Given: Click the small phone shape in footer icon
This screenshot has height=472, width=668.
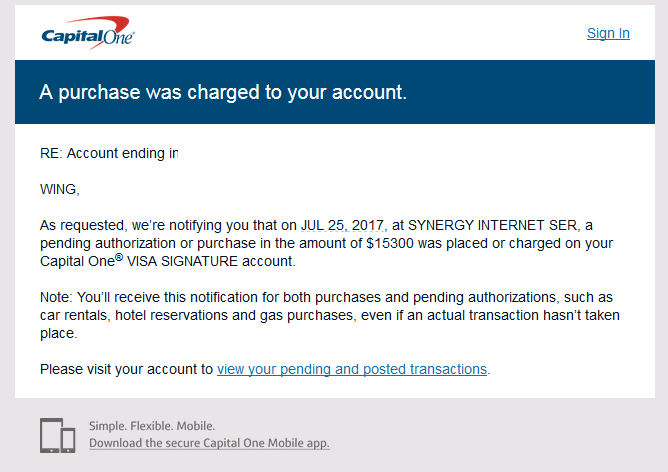Looking at the screenshot, I should tap(68, 440).
